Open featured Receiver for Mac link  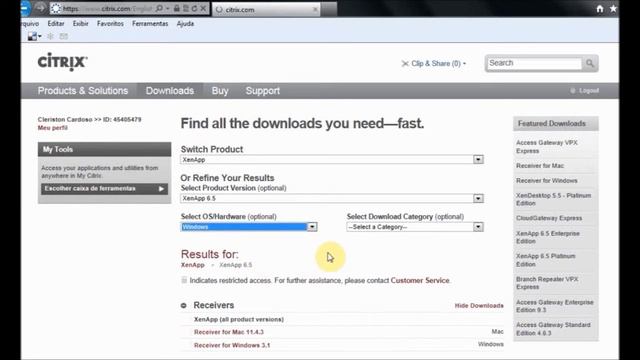pos(540,166)
